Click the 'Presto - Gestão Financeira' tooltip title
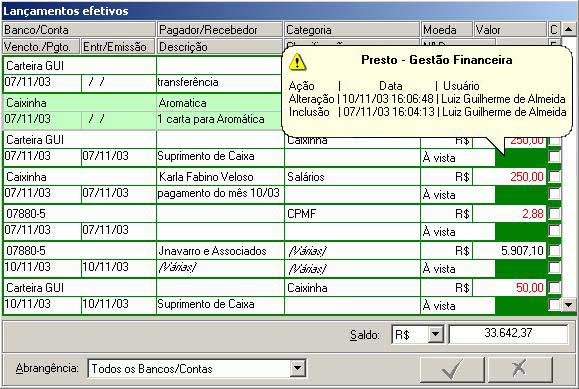The height and width of the screenshot is (389, 579). pos(436,60)
